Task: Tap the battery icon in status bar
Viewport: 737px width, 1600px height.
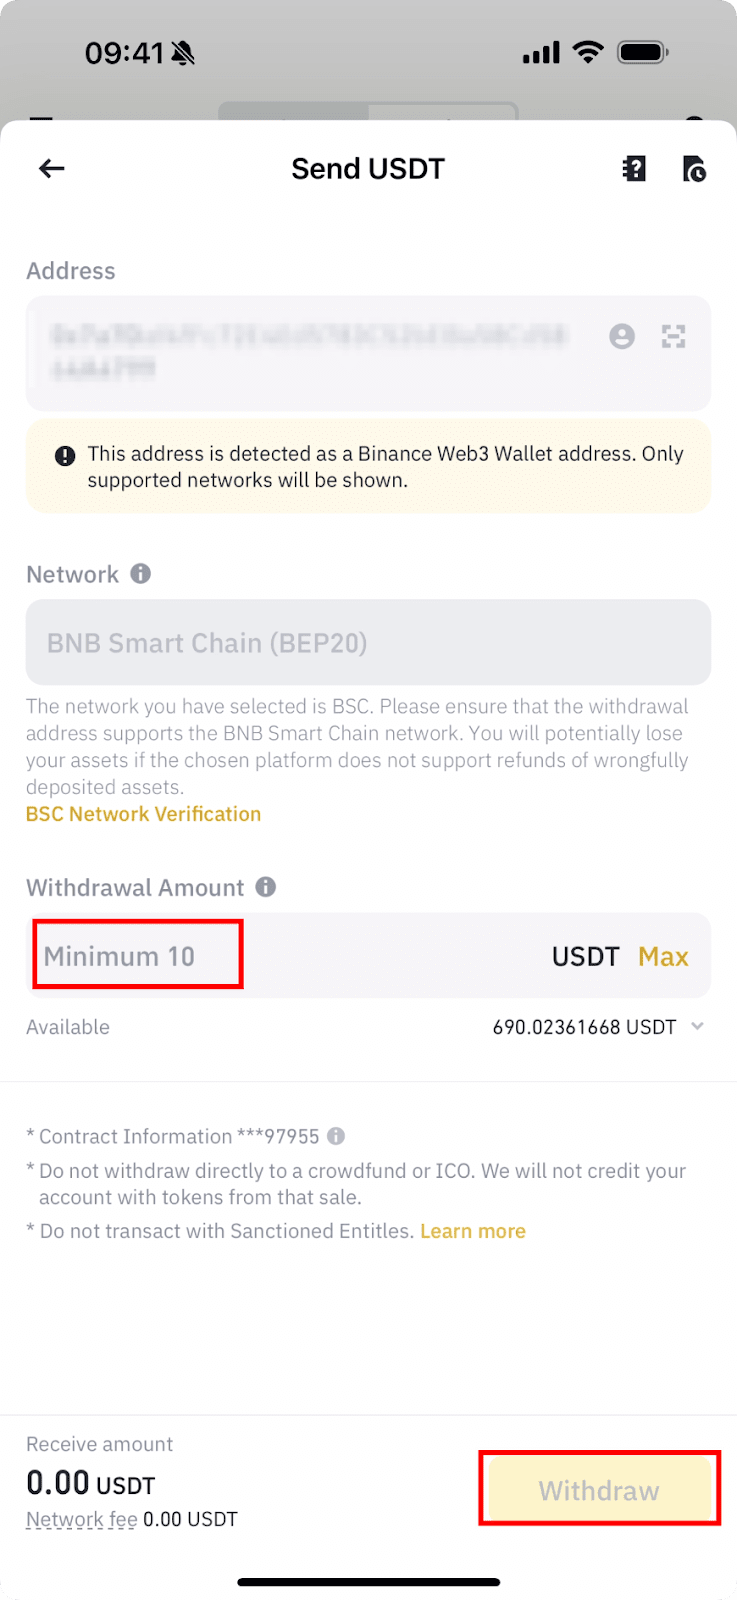Action: (642, 52)
